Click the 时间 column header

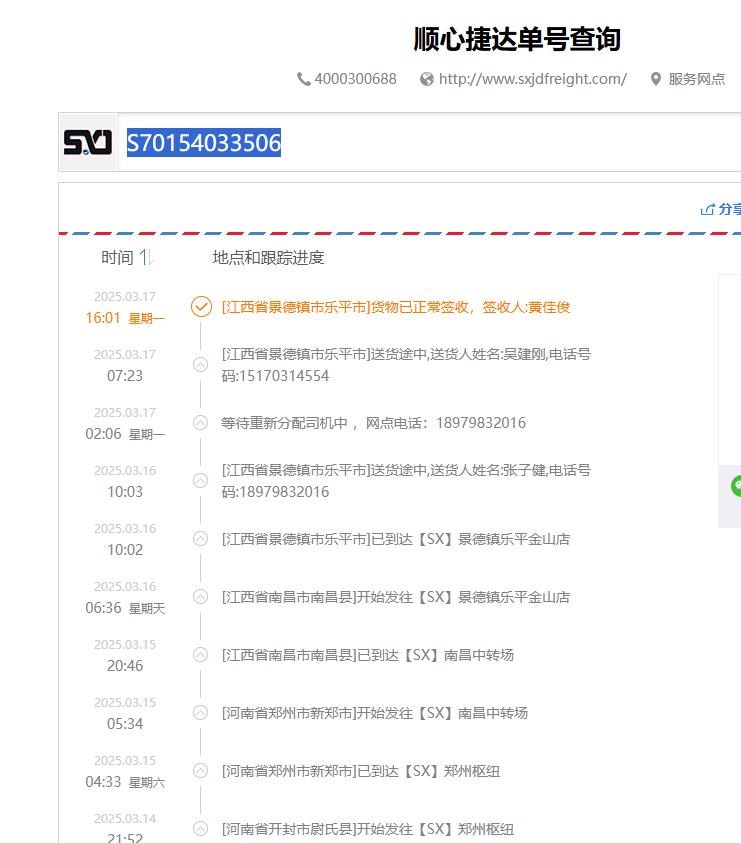pyautogui.click(x=117, y=258)
